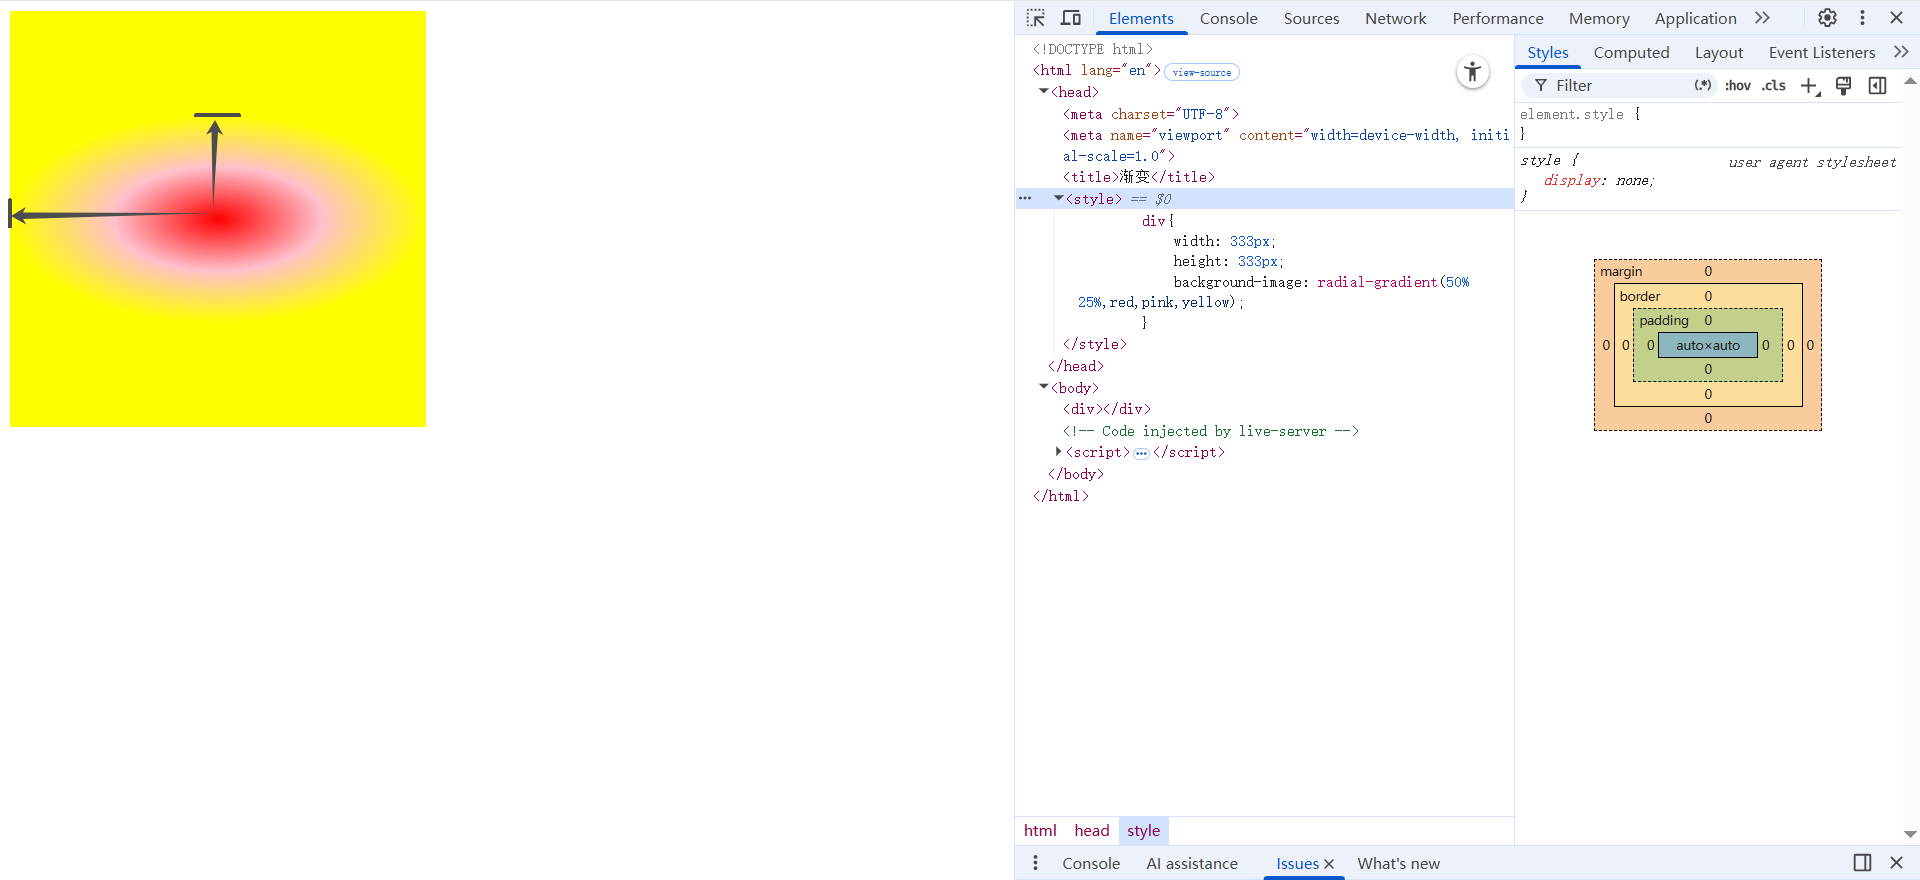Viewport: 1920px width, 880px height.
Task: Select the Event Listeners pane tab
Action: pyautogui.click(x=1821, y=53)
